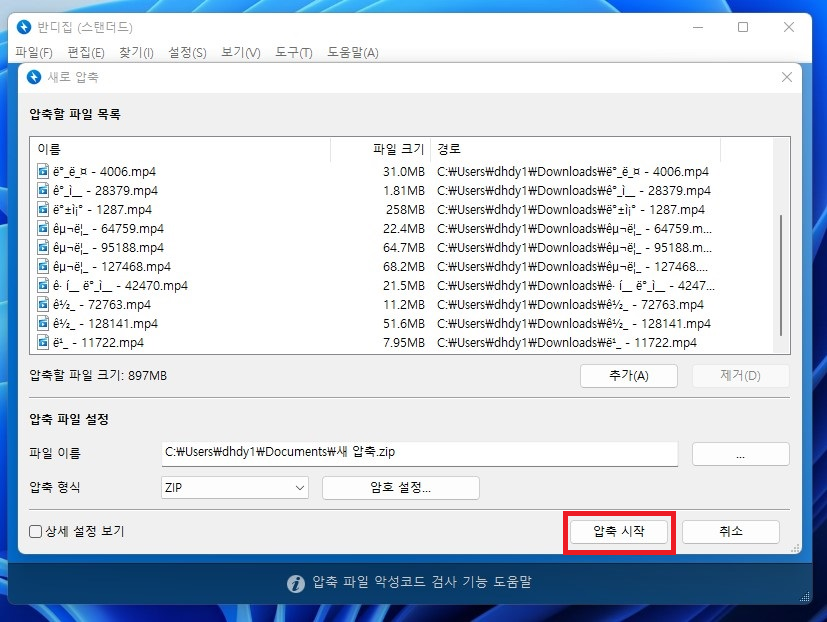
Task: Click the 7.95MB size cell
Action: 403,342
